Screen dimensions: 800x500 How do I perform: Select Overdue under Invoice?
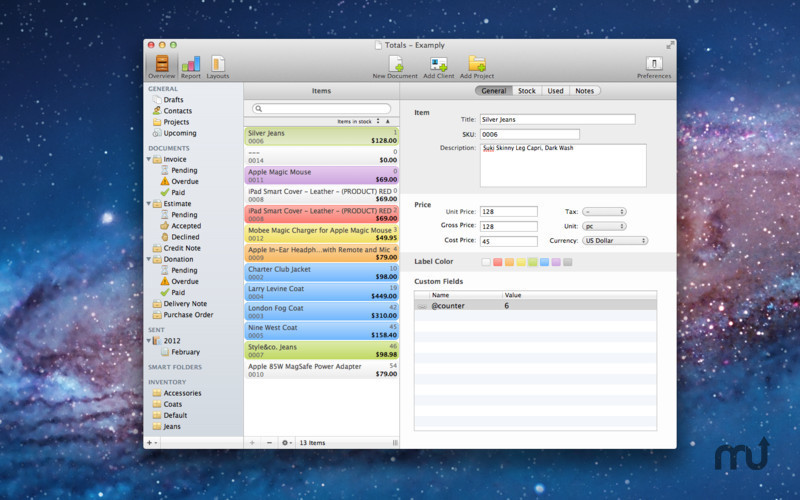pos(180,181)
